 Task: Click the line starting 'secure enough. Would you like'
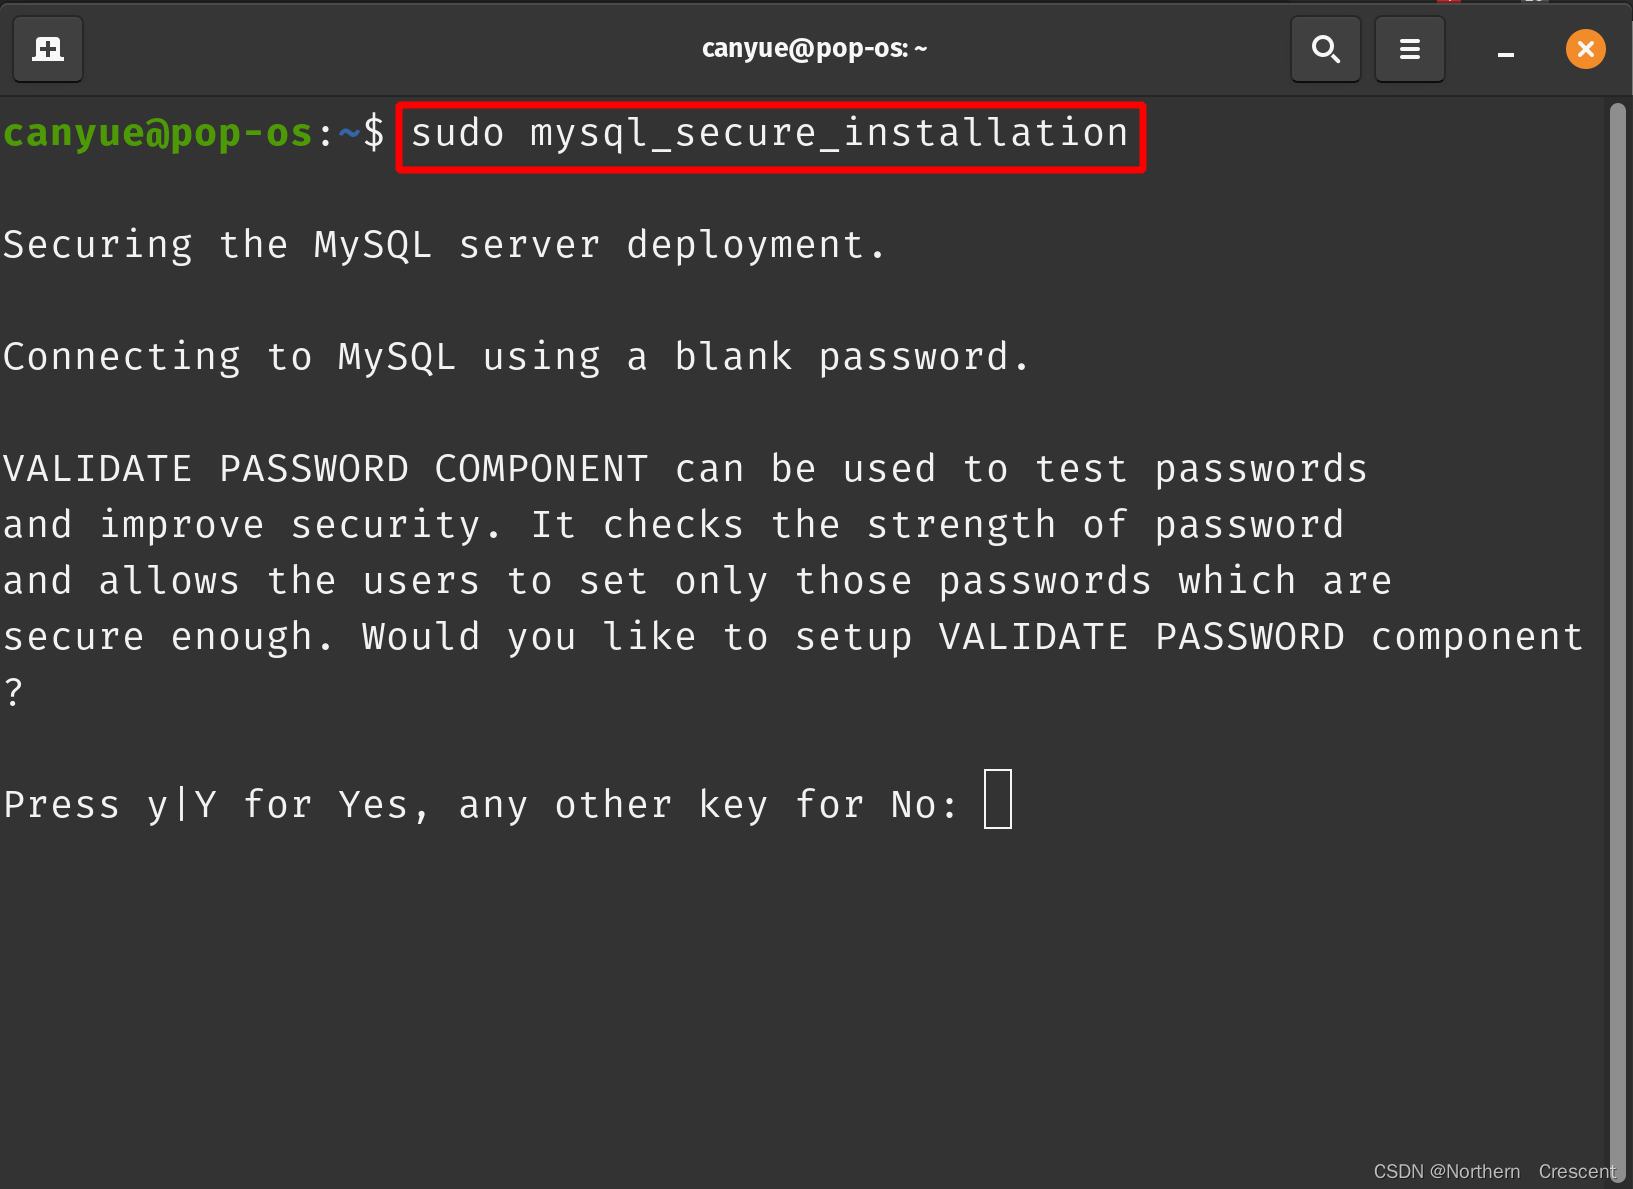(793, 637)
